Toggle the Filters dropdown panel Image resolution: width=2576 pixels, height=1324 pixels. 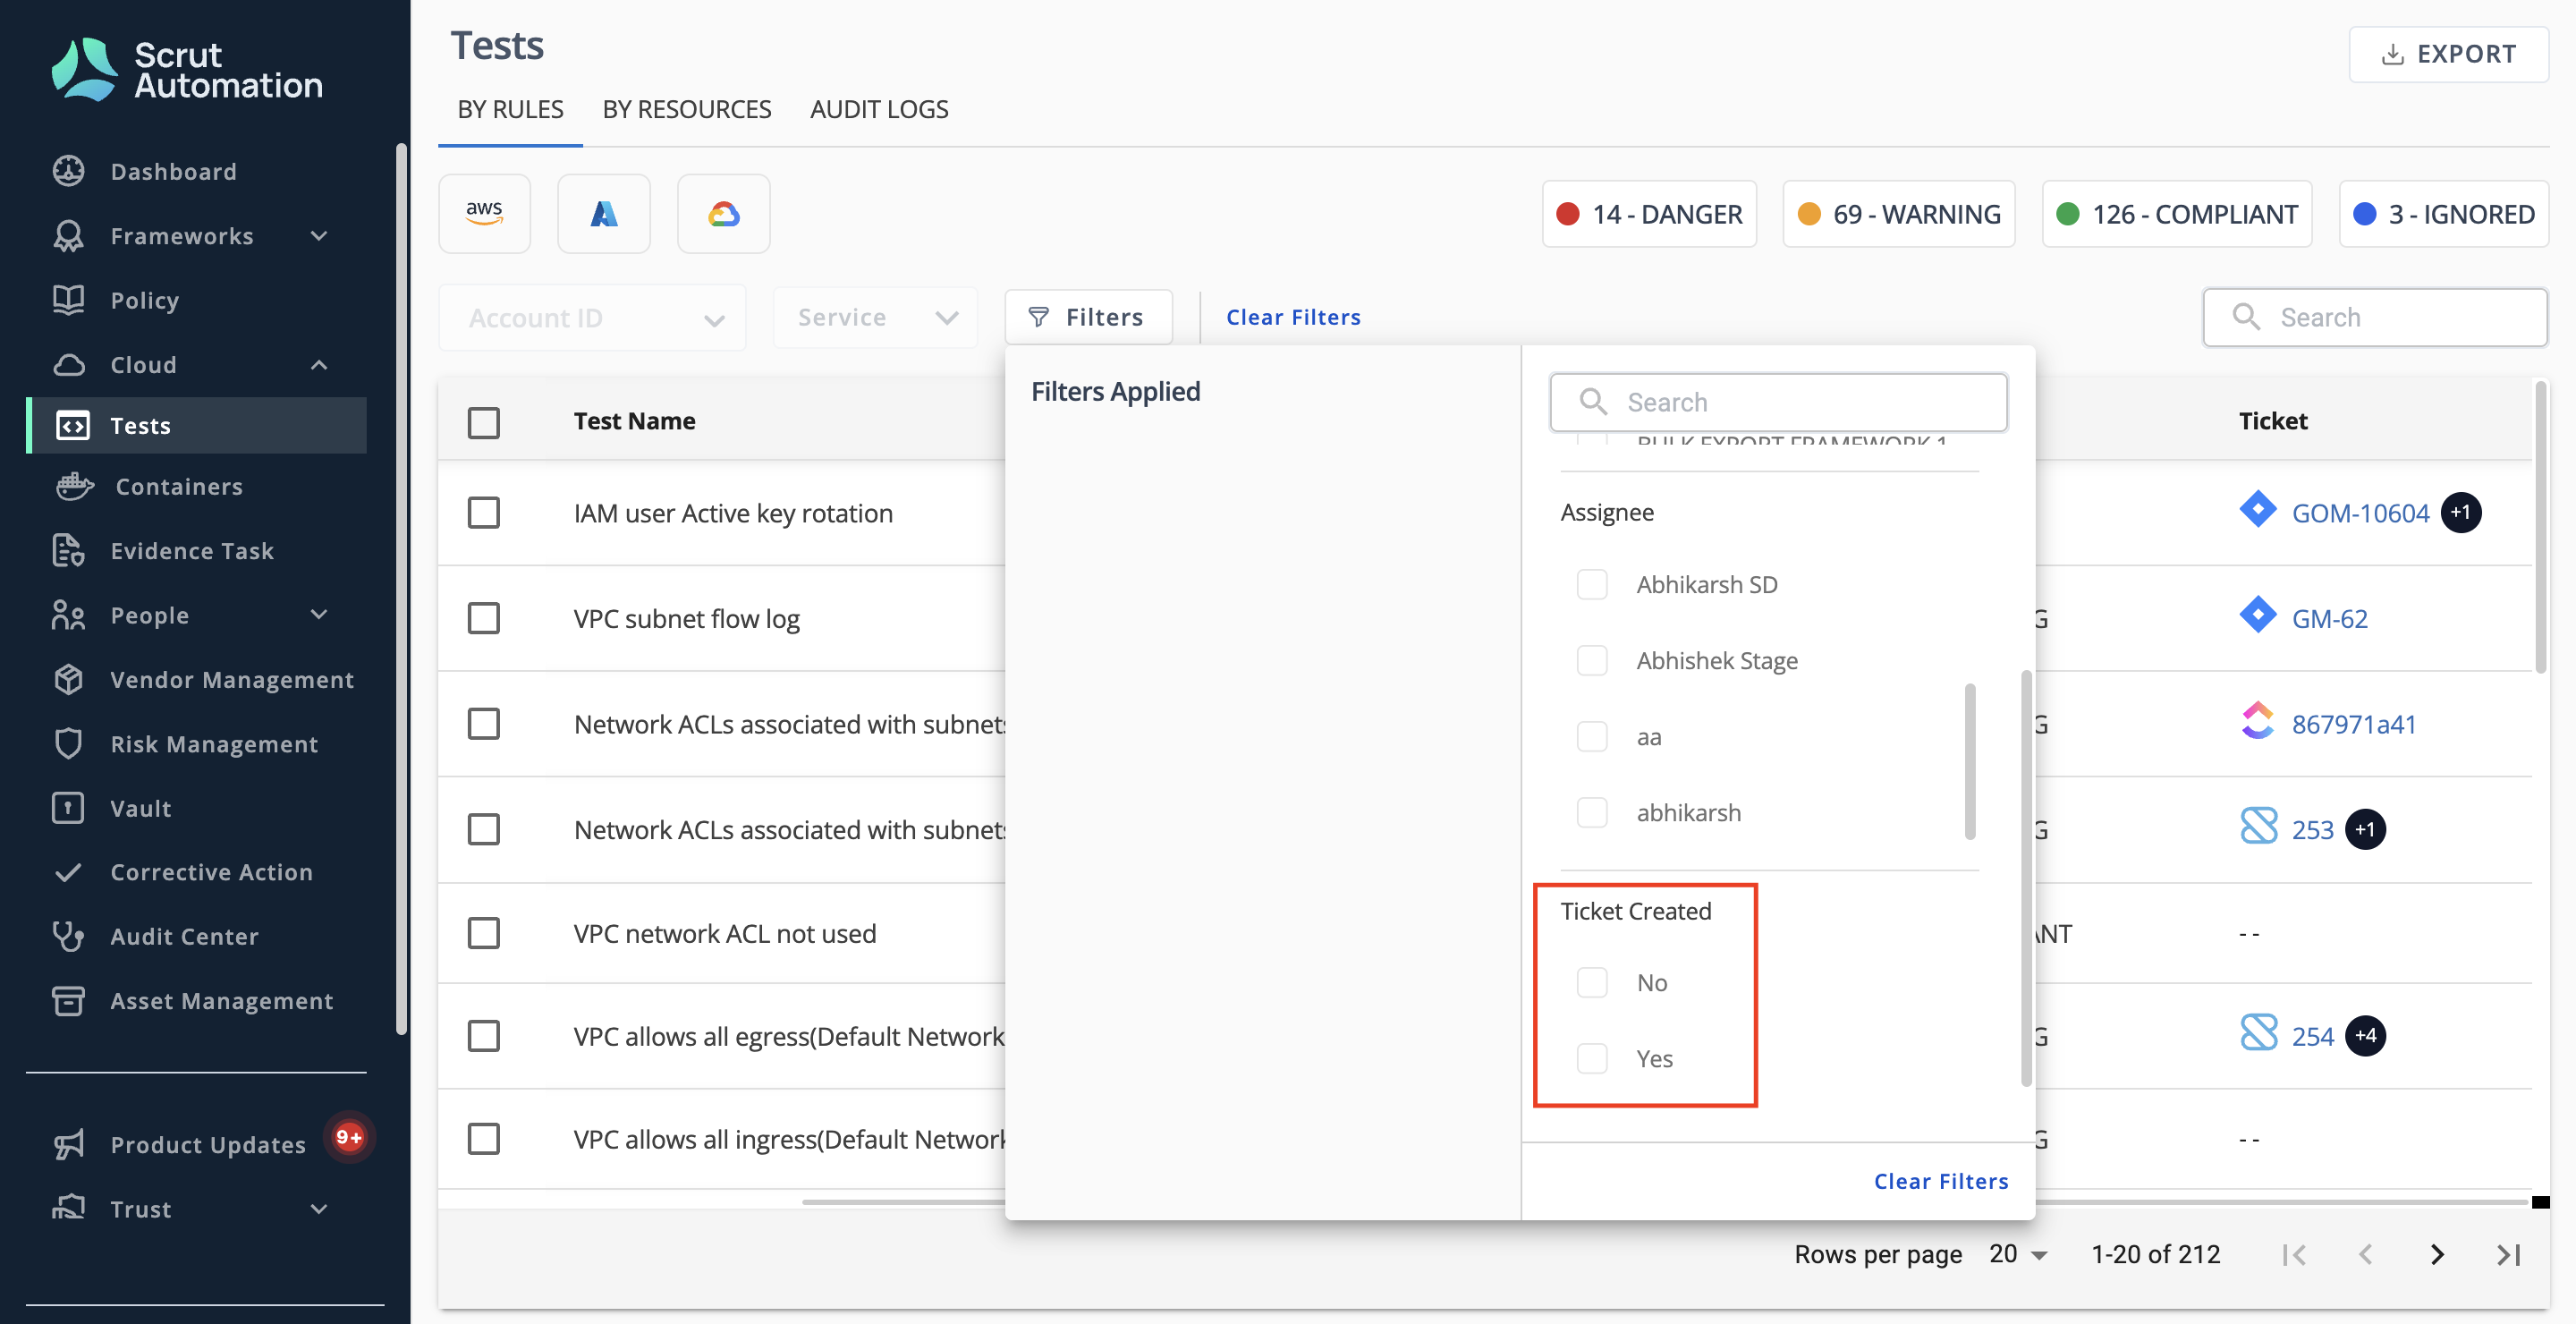(1088, 317)
